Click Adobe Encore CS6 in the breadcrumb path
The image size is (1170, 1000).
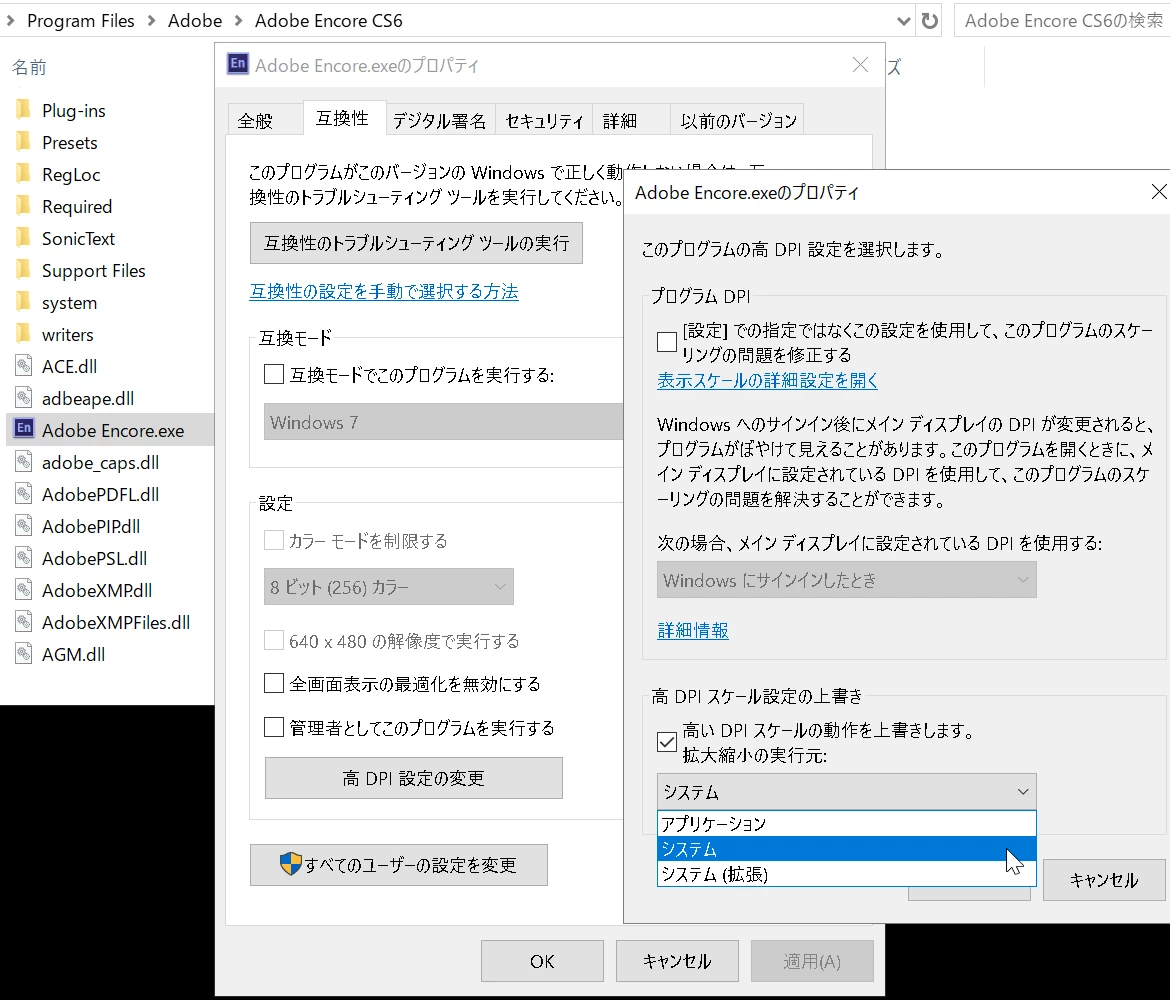coord(328,21)
